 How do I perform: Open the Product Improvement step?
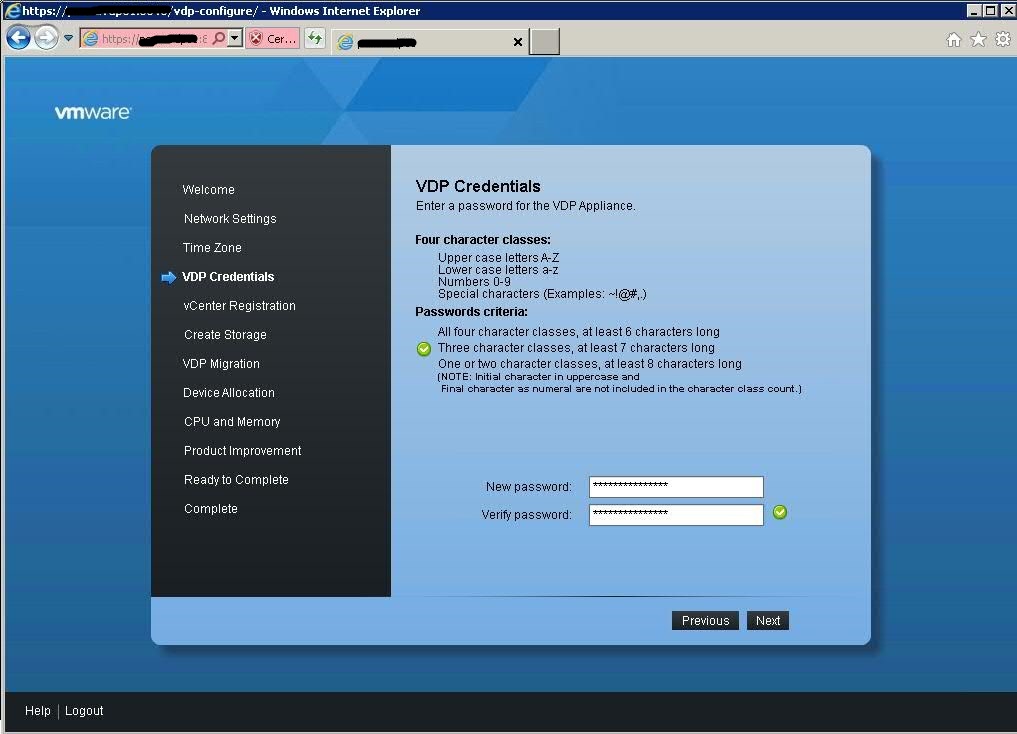(x=242, y=451)
